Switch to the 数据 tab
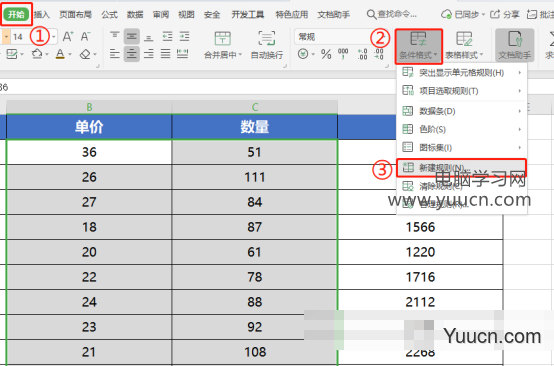The height and width of the screenshot is (366, 554). [x=135, y=14]
